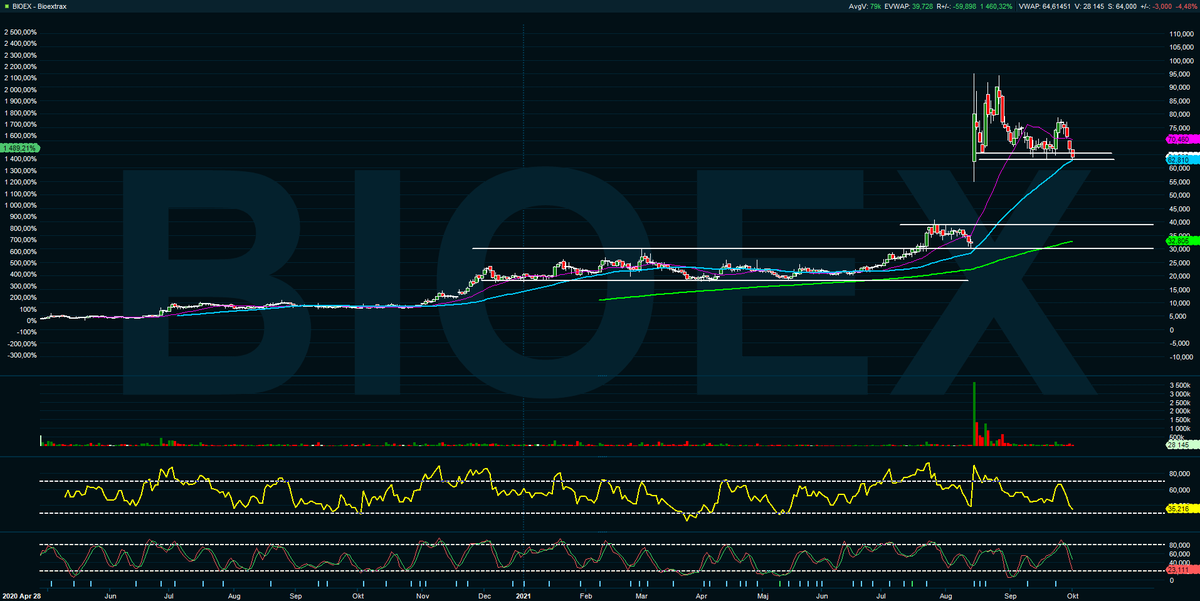1200x601 pixels.
Task: Click the 100,000 price axis label
Action: pyautogui.click(x=1181, y=60)
